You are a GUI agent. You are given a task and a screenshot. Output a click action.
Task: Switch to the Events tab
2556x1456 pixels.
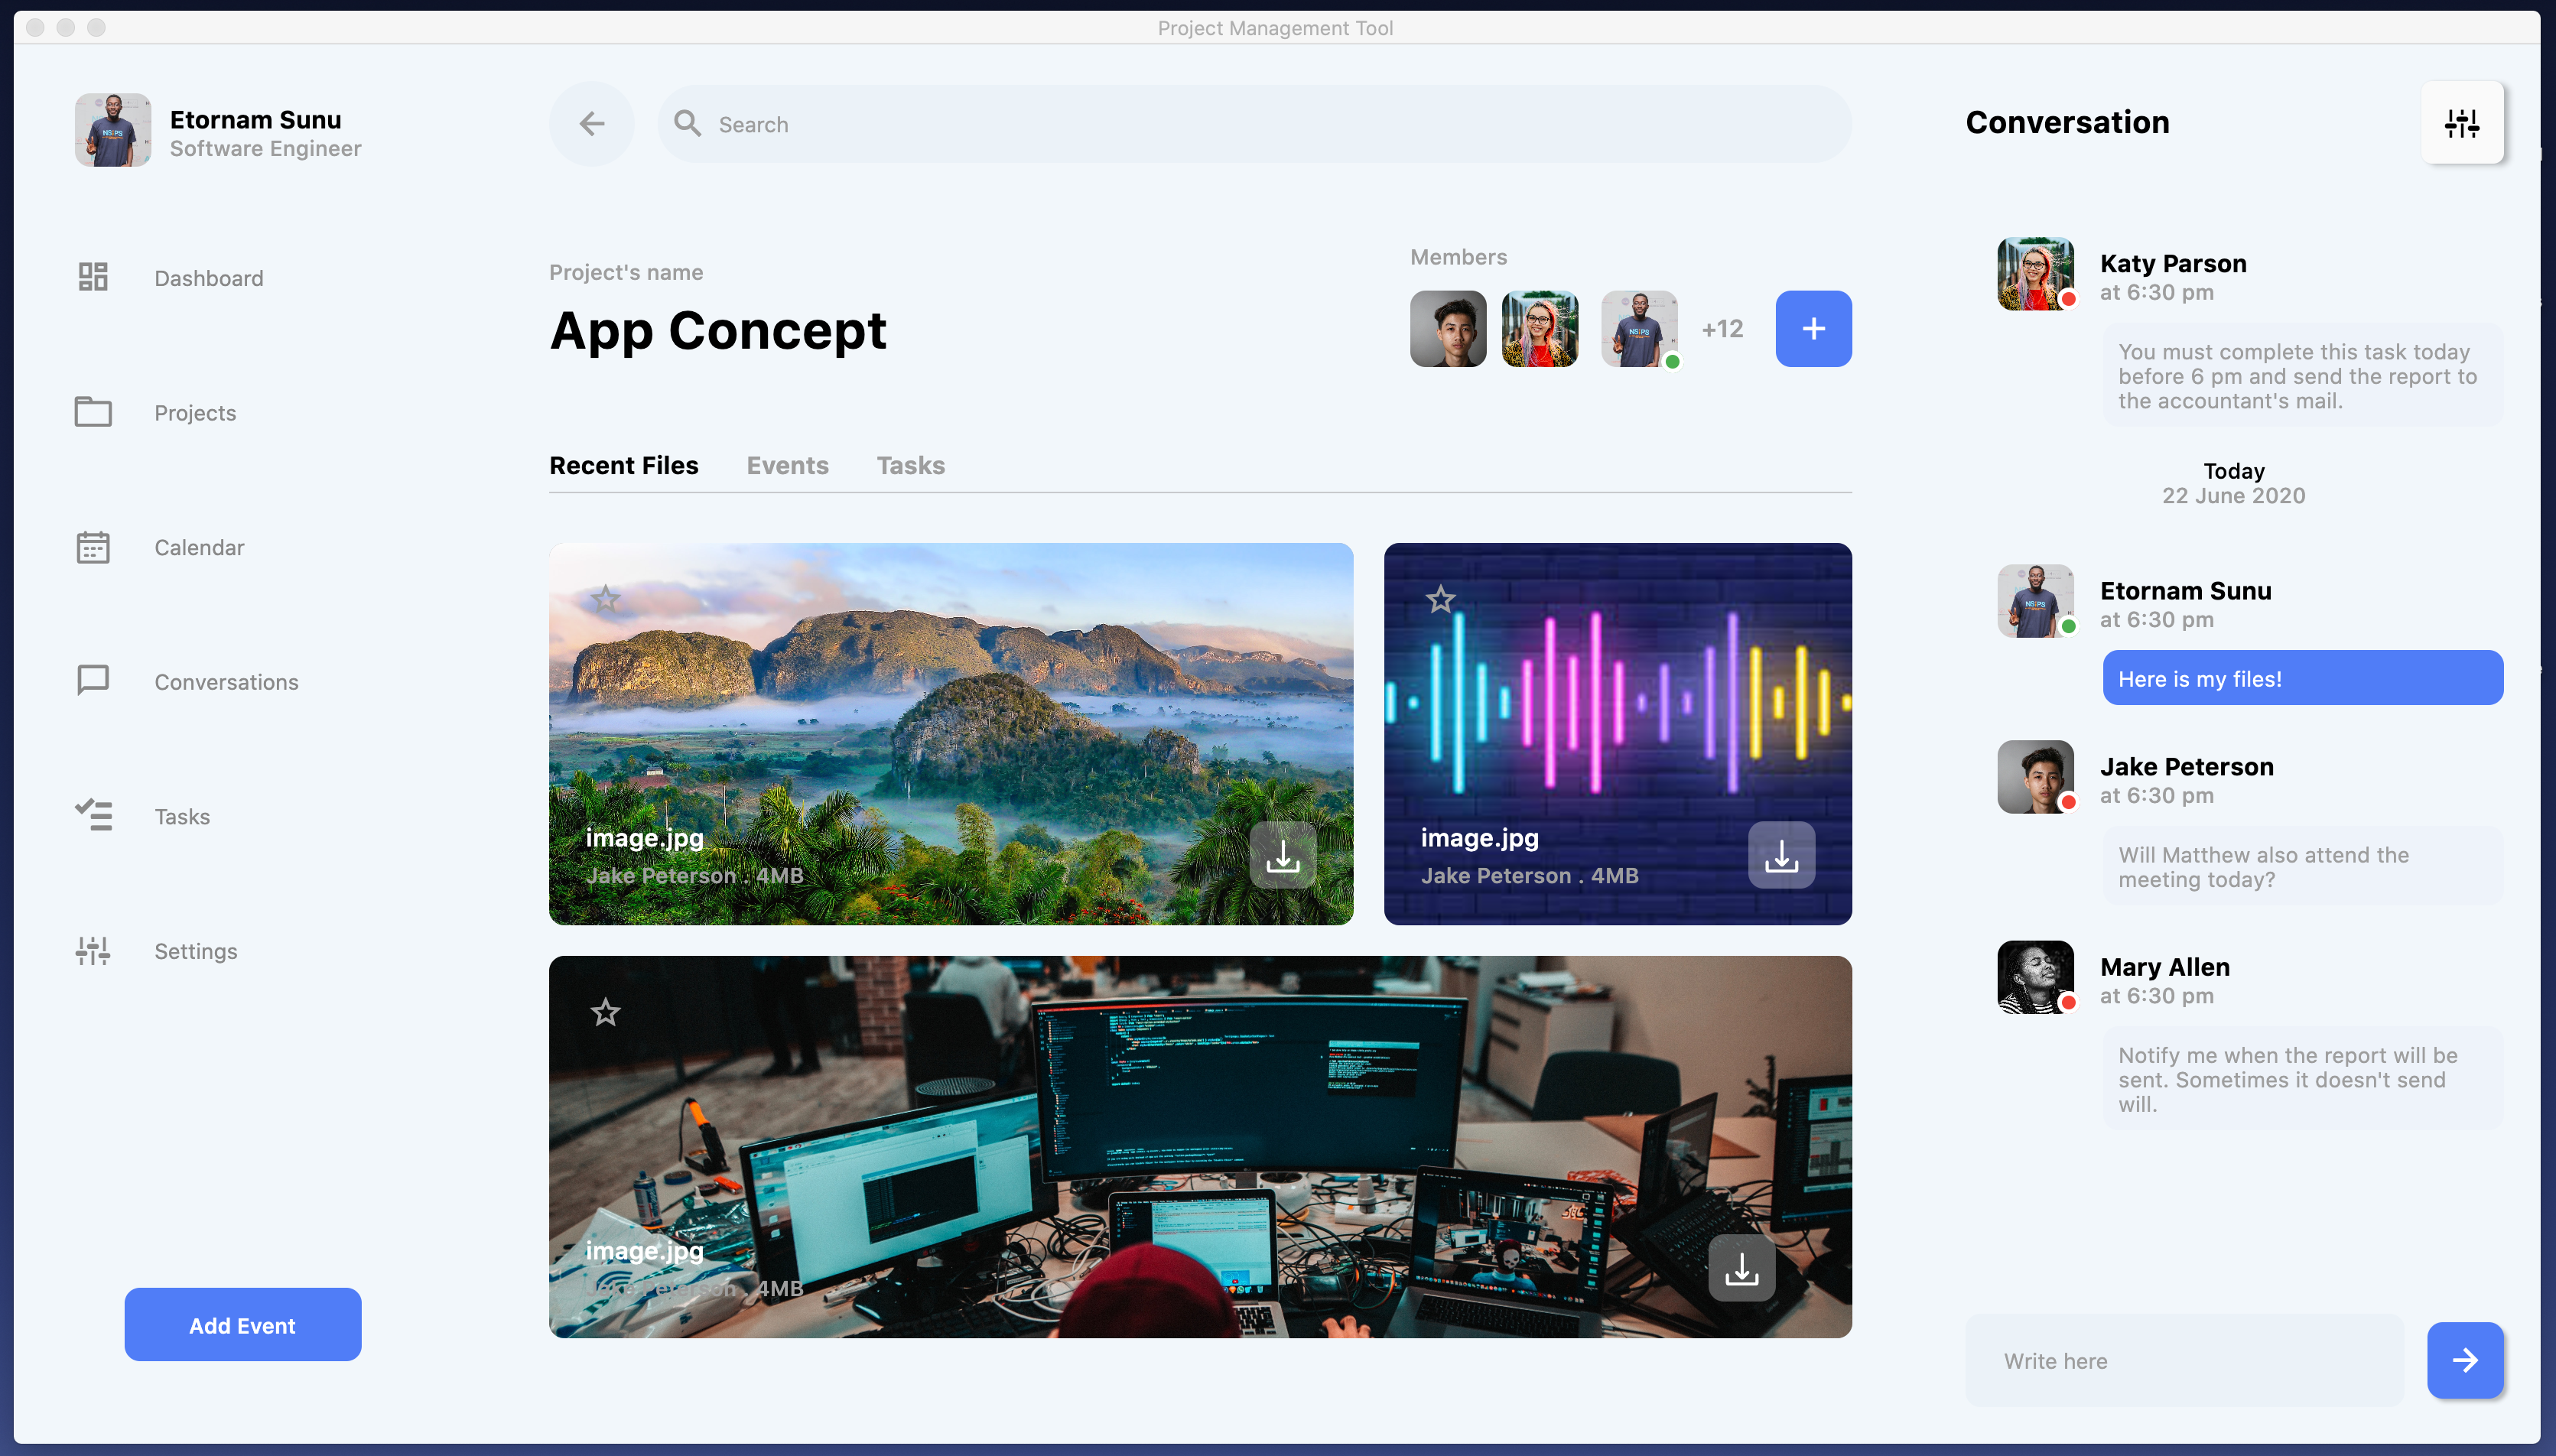[787, 465]
